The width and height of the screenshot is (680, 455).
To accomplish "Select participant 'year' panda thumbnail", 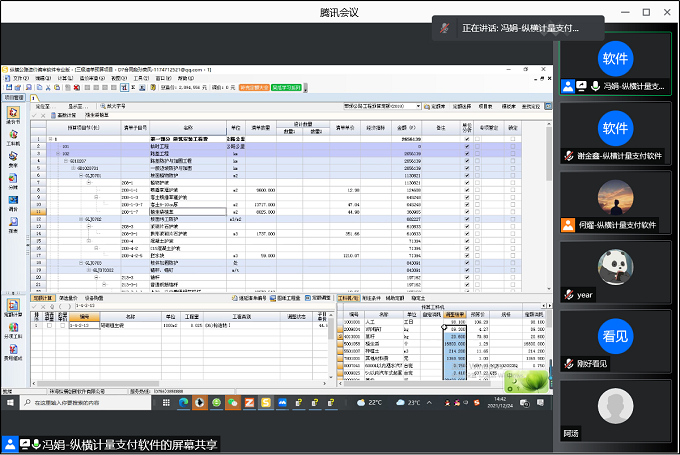I will pos(615,267).
